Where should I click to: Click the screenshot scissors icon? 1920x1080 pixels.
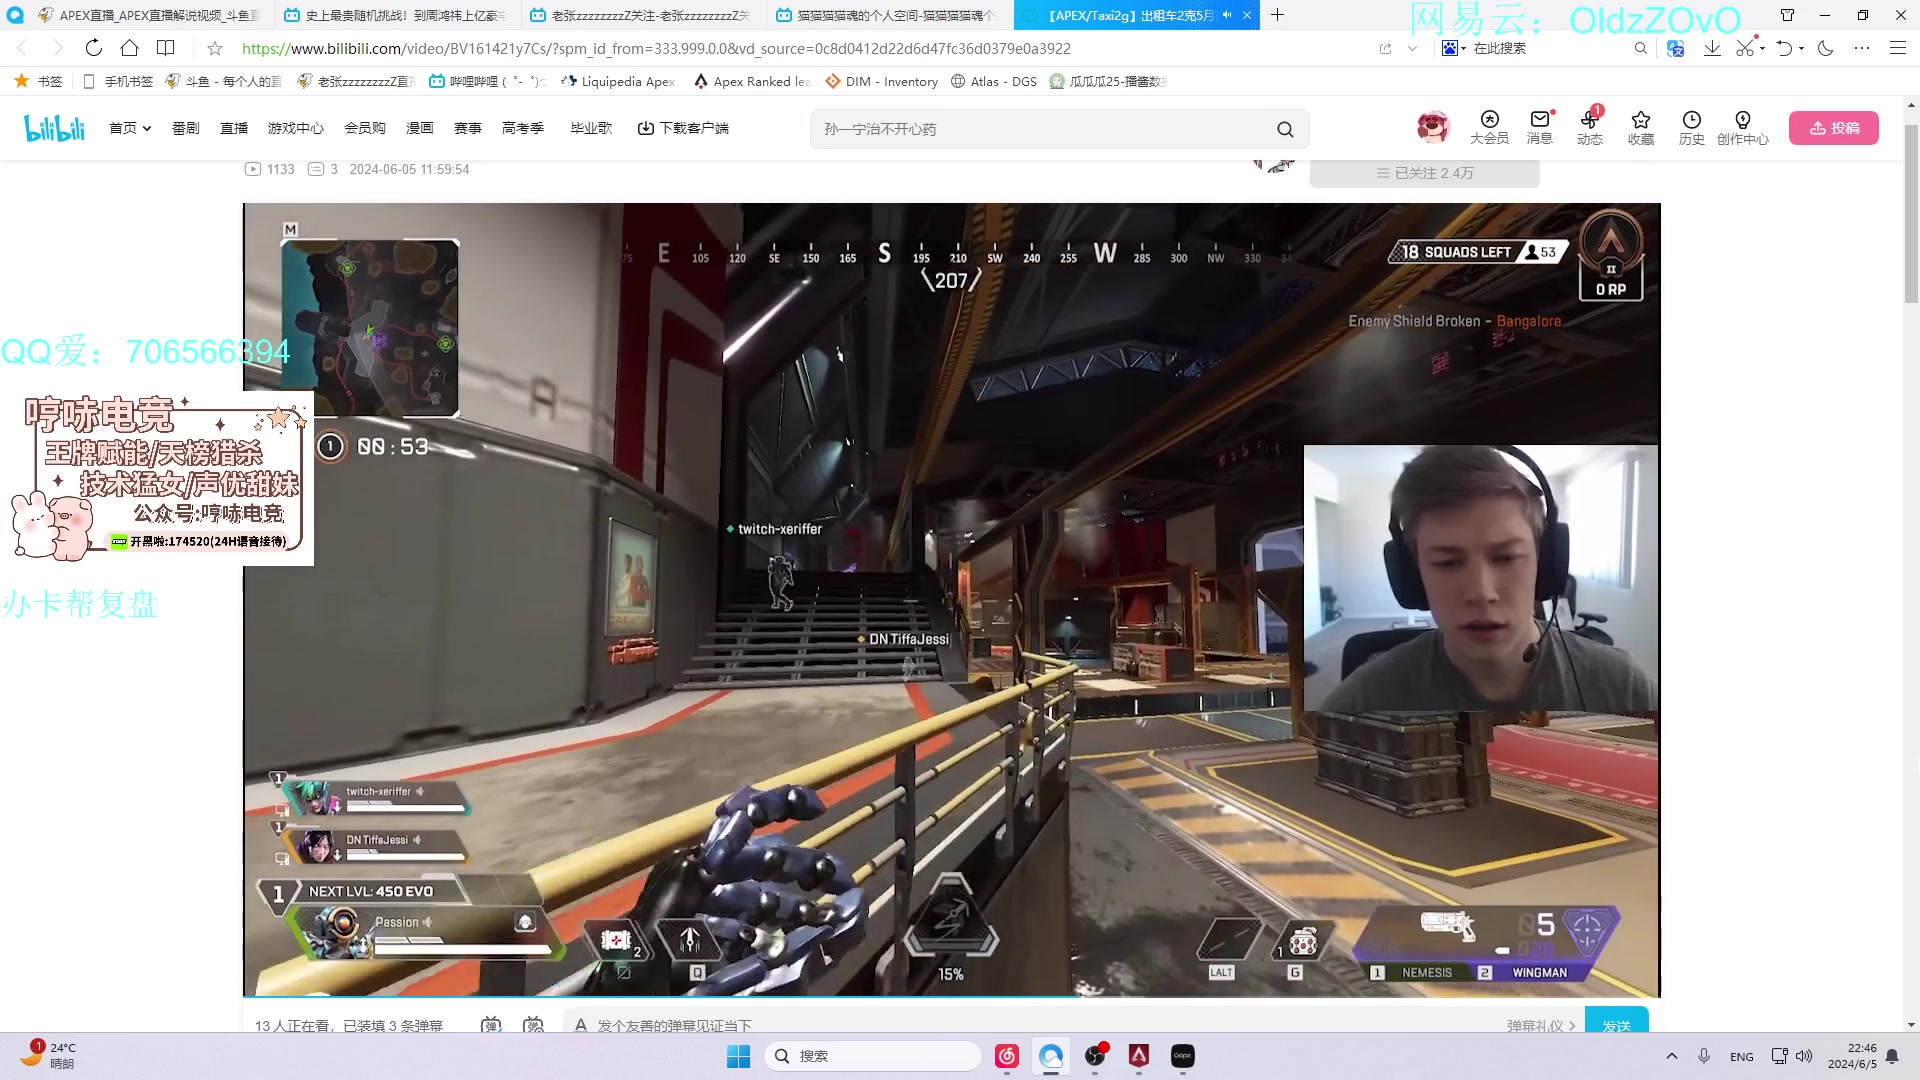(1745, 48)
